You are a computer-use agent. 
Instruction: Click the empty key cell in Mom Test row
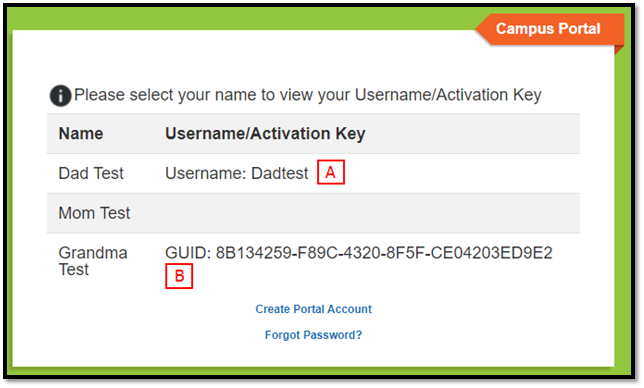(x=372, y=213)
